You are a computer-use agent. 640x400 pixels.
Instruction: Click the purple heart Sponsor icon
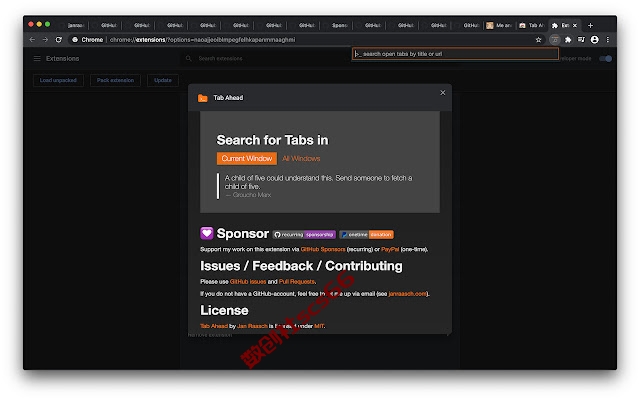207,233
